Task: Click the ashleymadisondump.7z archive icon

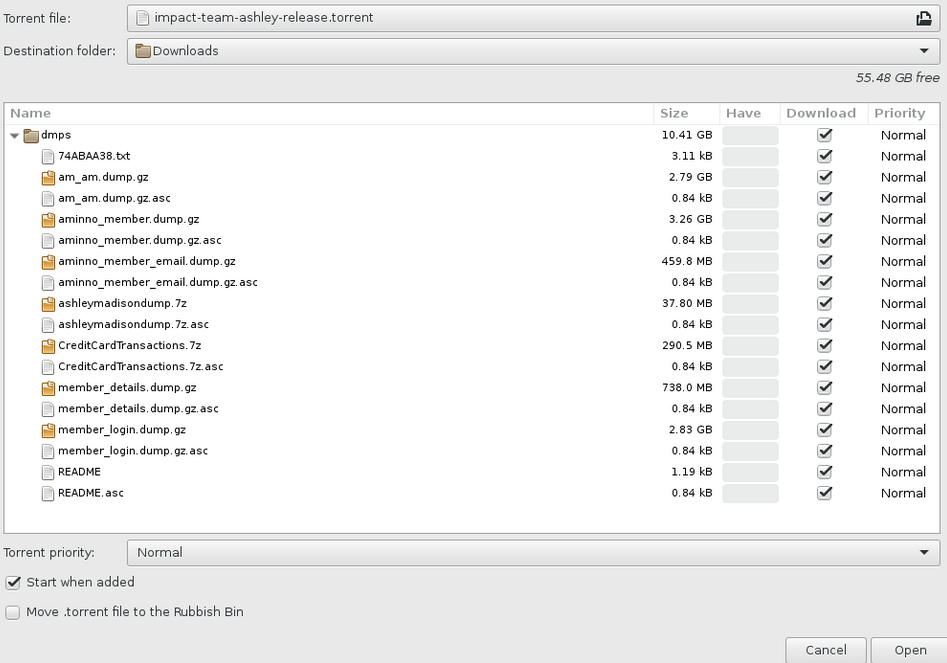Action: (x=48, y=304)
